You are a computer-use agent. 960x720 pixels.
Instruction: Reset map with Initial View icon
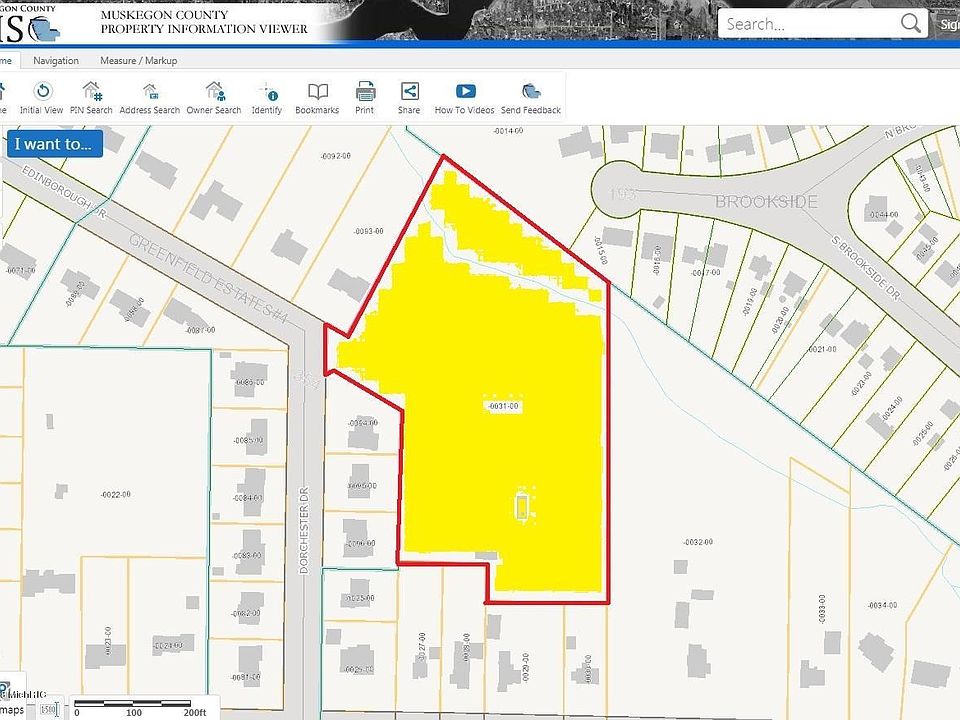(42, 97)
